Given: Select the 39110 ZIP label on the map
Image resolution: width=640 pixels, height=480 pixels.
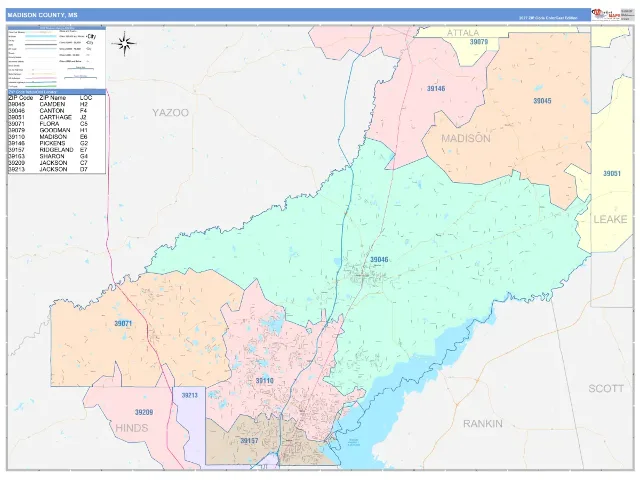Looking at the screenshot, I should (264, 380).
